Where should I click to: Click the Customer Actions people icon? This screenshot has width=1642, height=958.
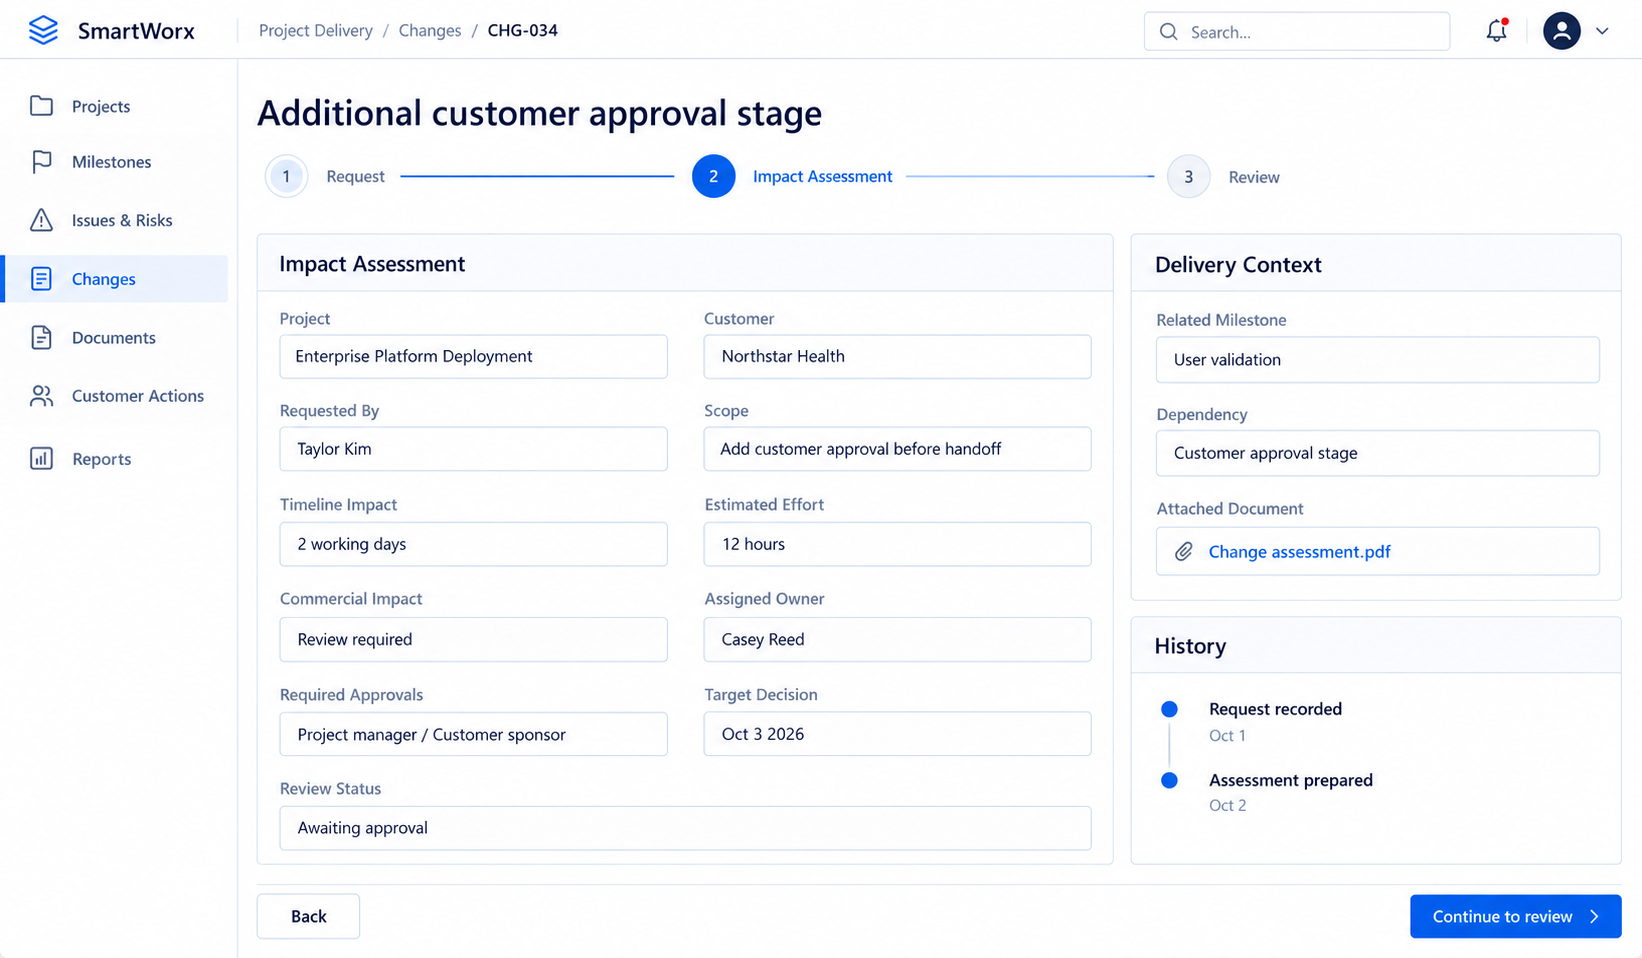[41, 396]
